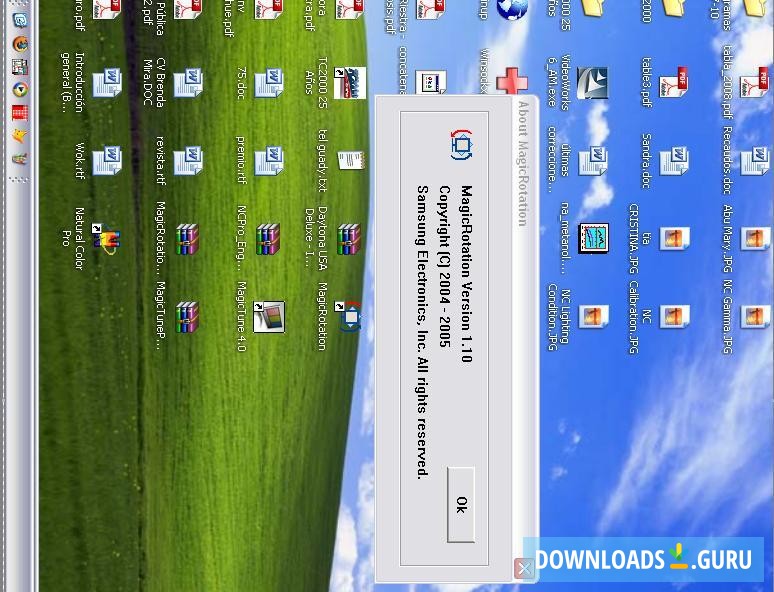The width and height of the screenshot is (774, 592).
Task: Select the MagicTune 4.0 shortcut icon
Action: click(269, 316)
